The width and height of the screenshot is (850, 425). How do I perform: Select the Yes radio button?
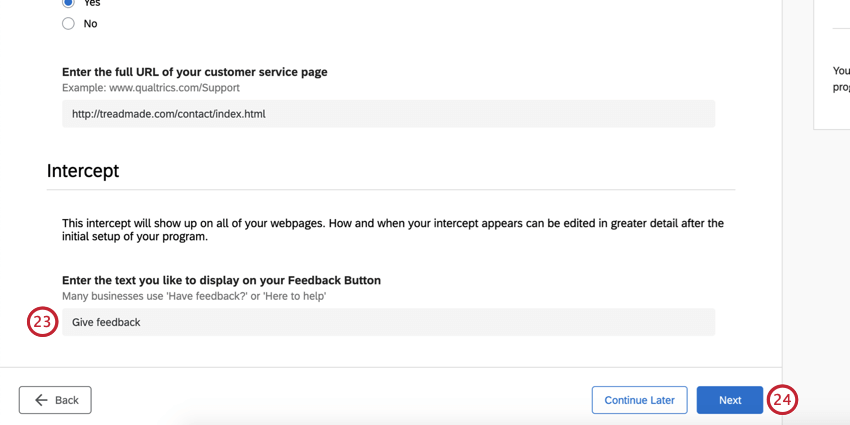[68, 3]
